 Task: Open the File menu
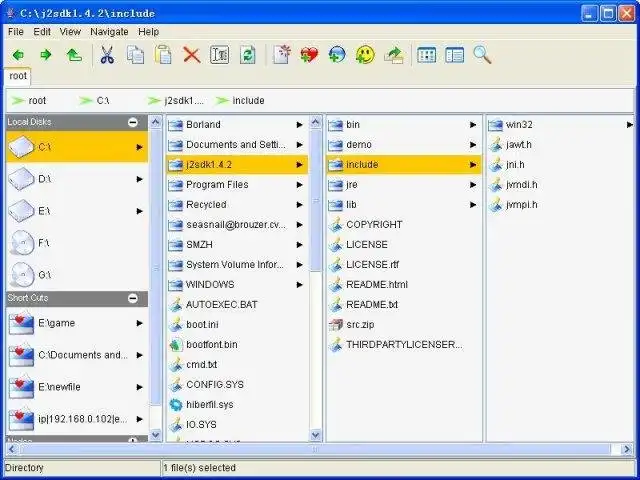point(16,32)
